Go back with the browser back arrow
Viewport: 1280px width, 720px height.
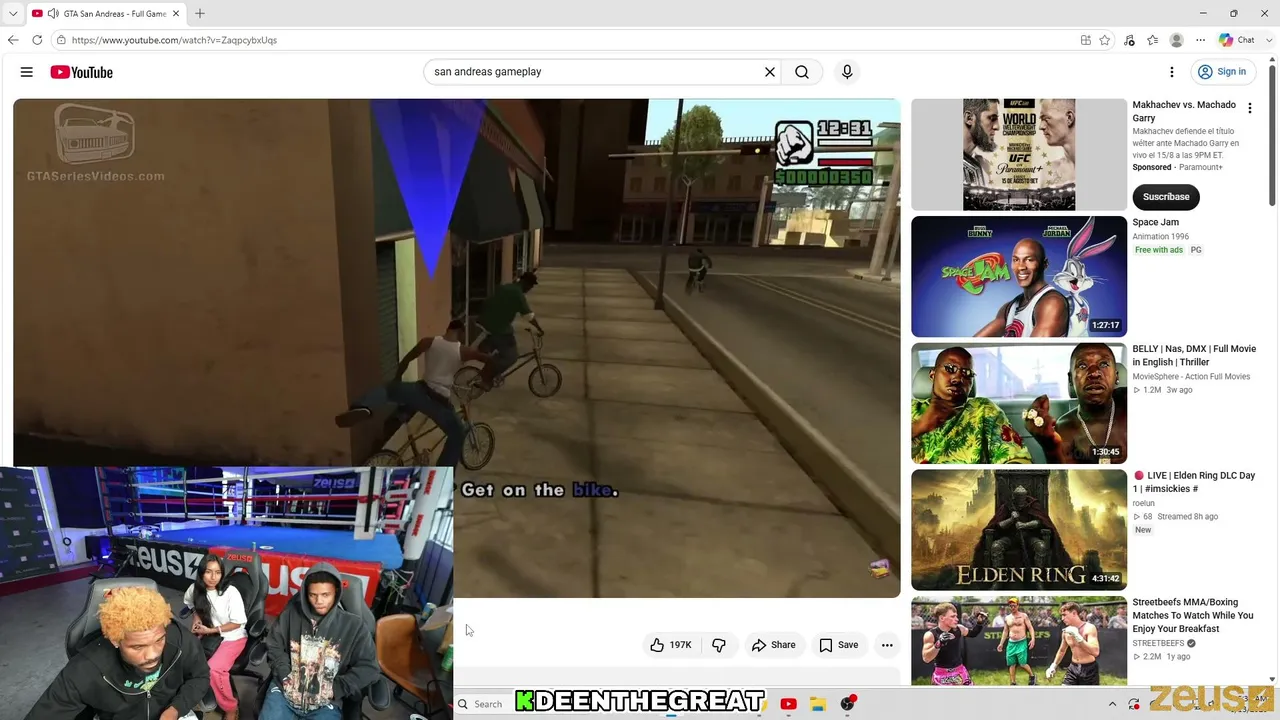pyautogui.click(x=13, y=40)
